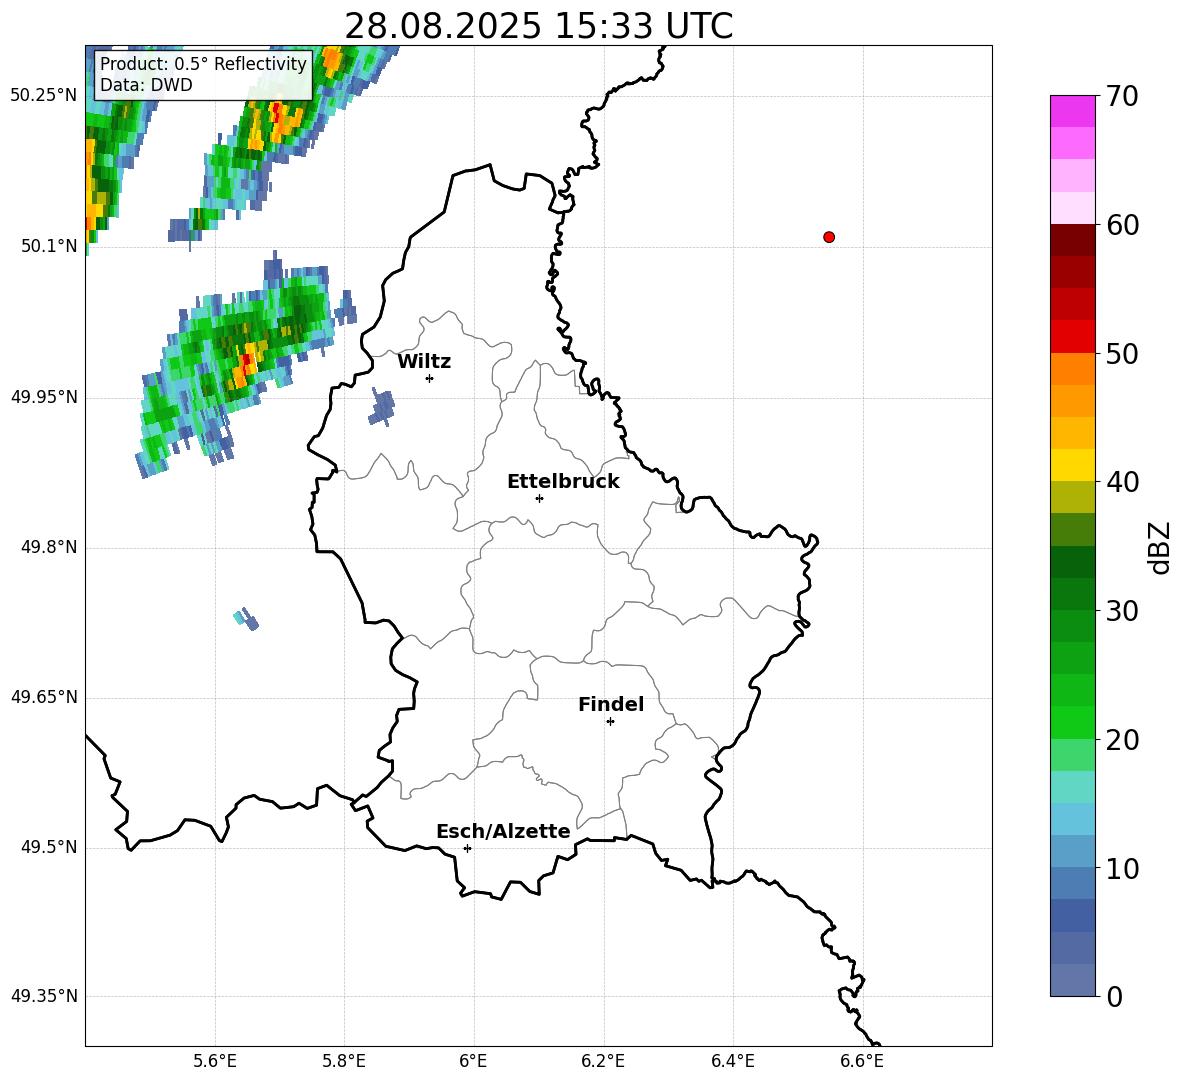This screenshot has width=1184, height=1081.
Task: Pick the magenta top colorbar segment
Action: pos(1072,111)
